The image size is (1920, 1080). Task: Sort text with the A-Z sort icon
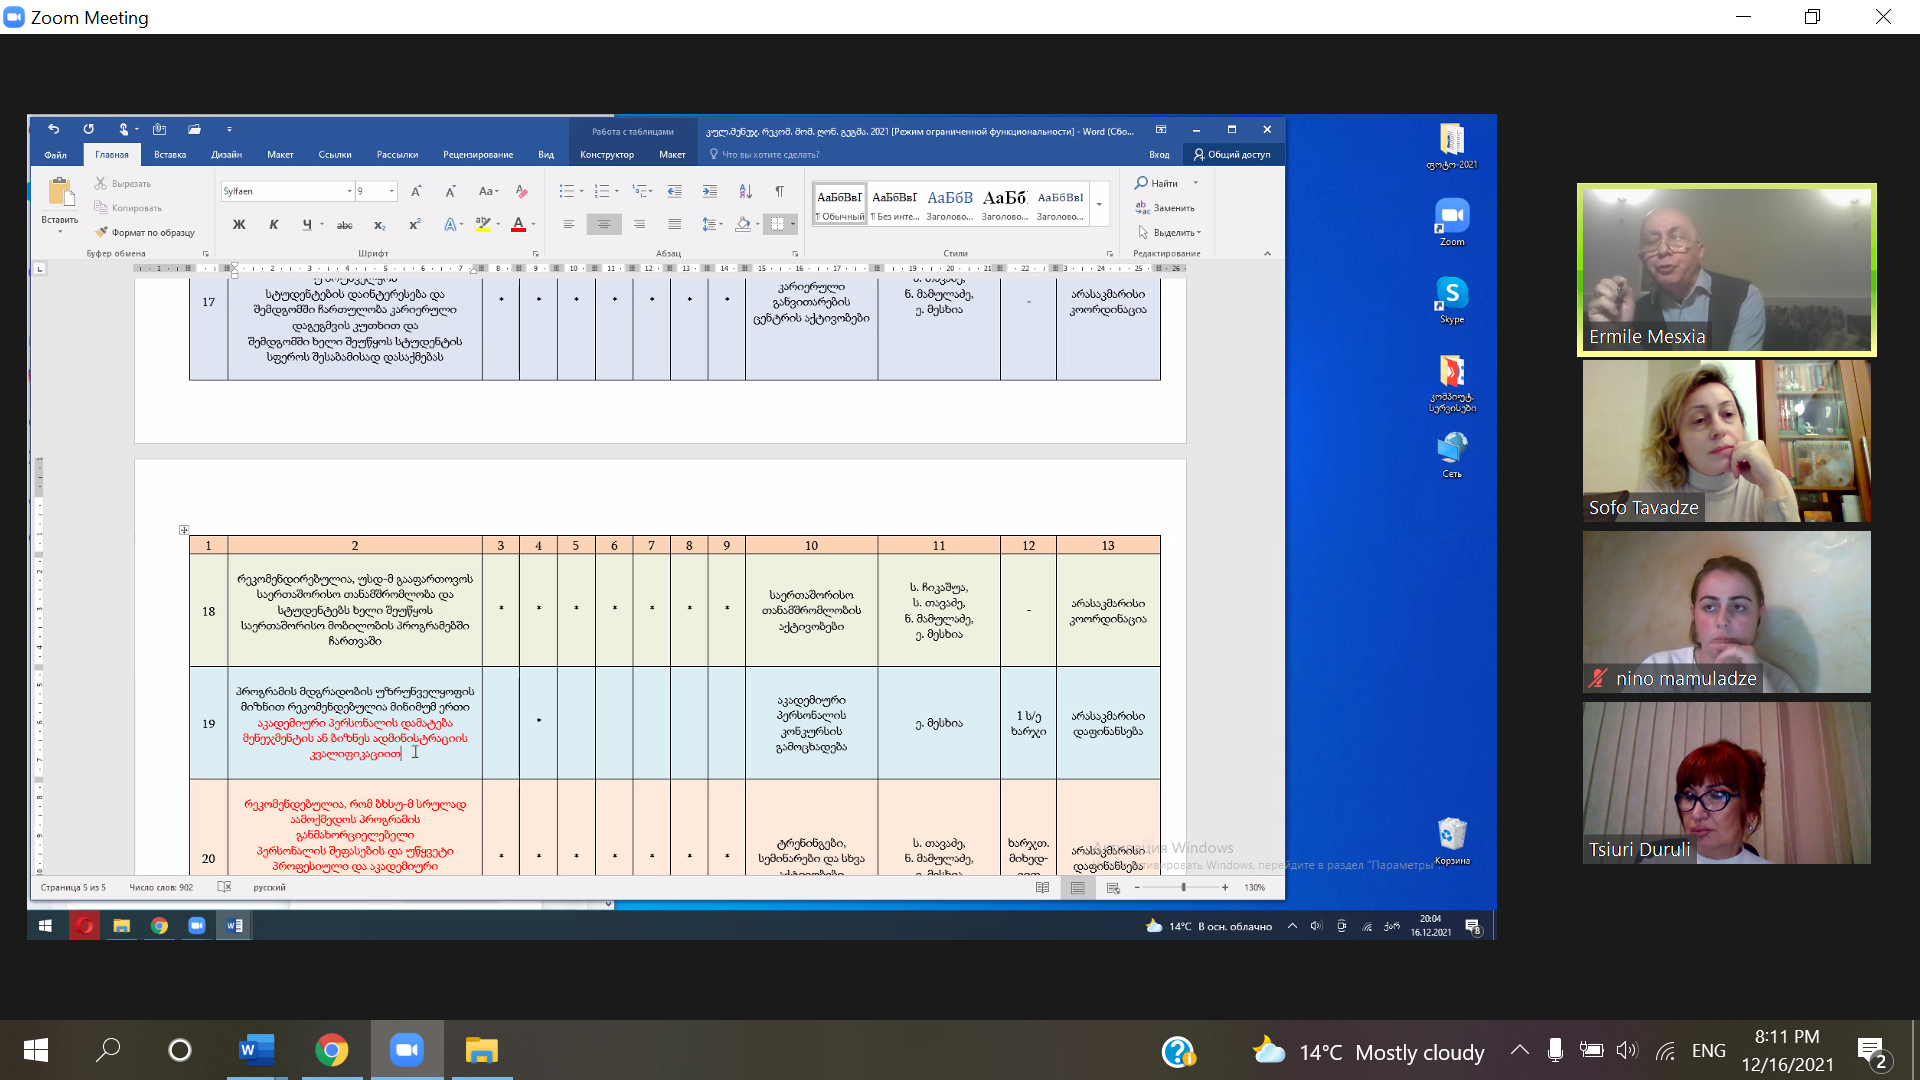click(745, 191)
